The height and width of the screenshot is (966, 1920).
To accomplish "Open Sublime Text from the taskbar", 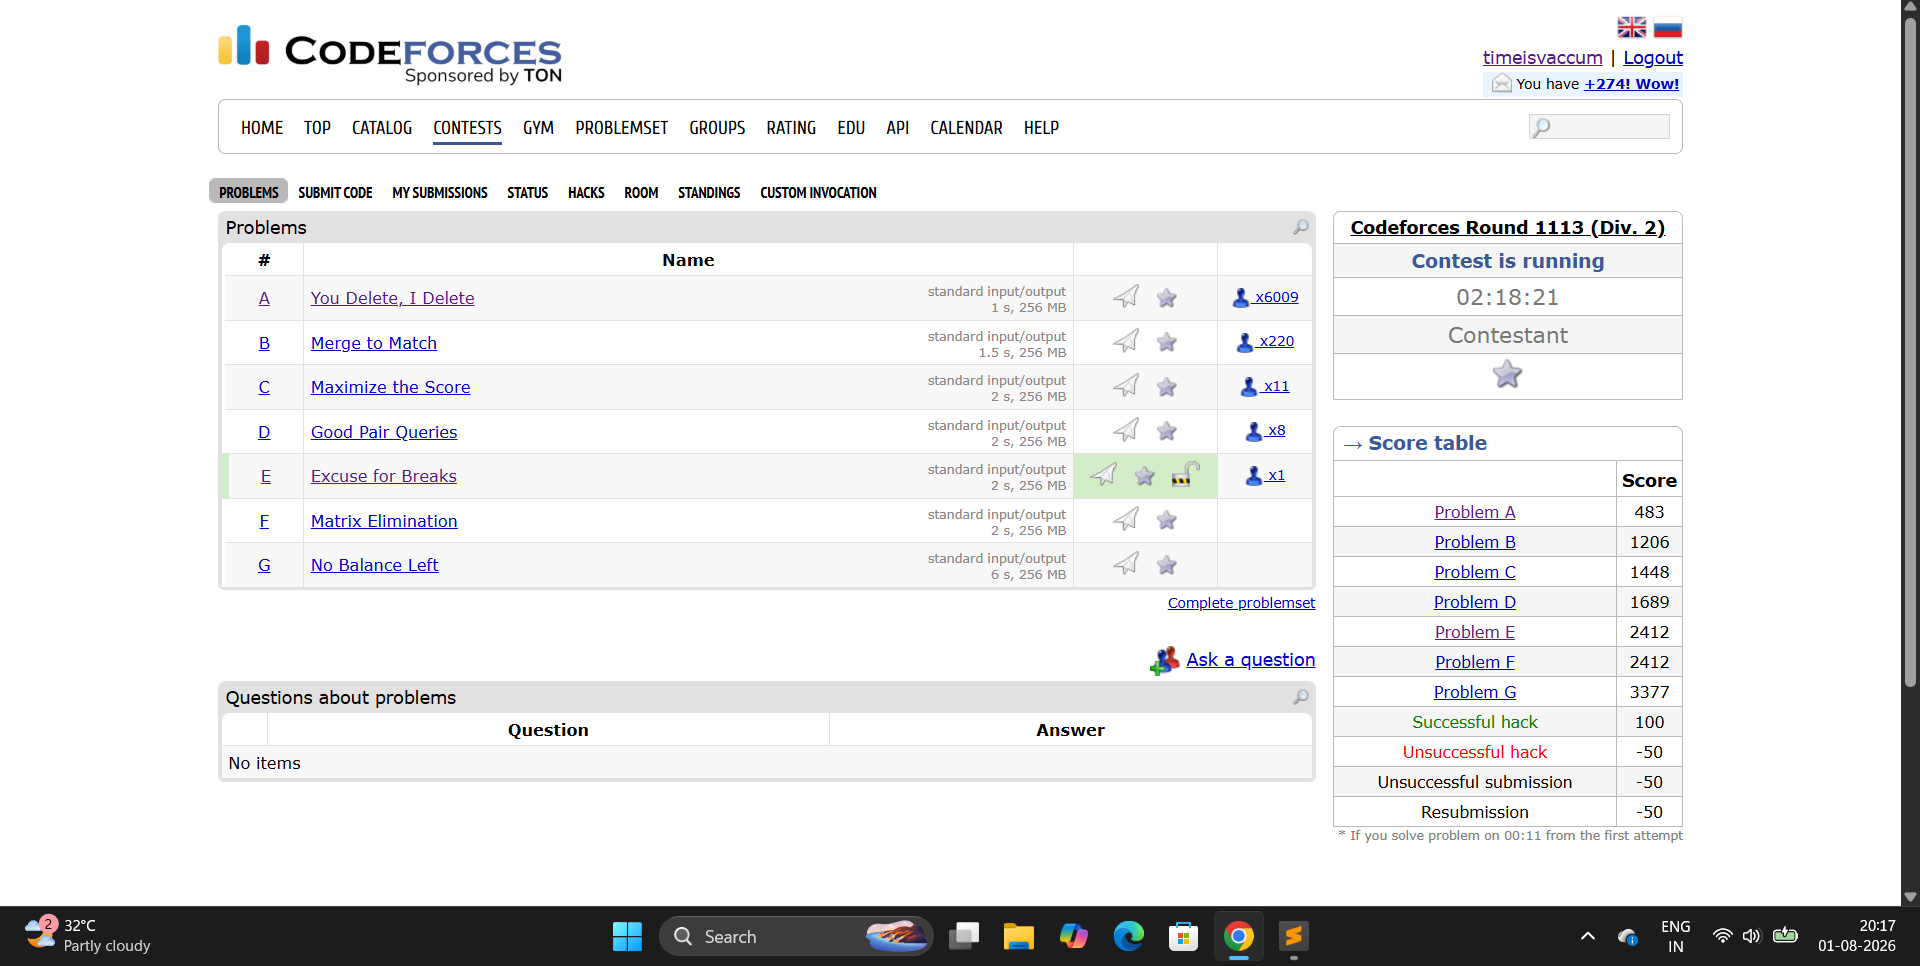I will (x=1293, y=937).
